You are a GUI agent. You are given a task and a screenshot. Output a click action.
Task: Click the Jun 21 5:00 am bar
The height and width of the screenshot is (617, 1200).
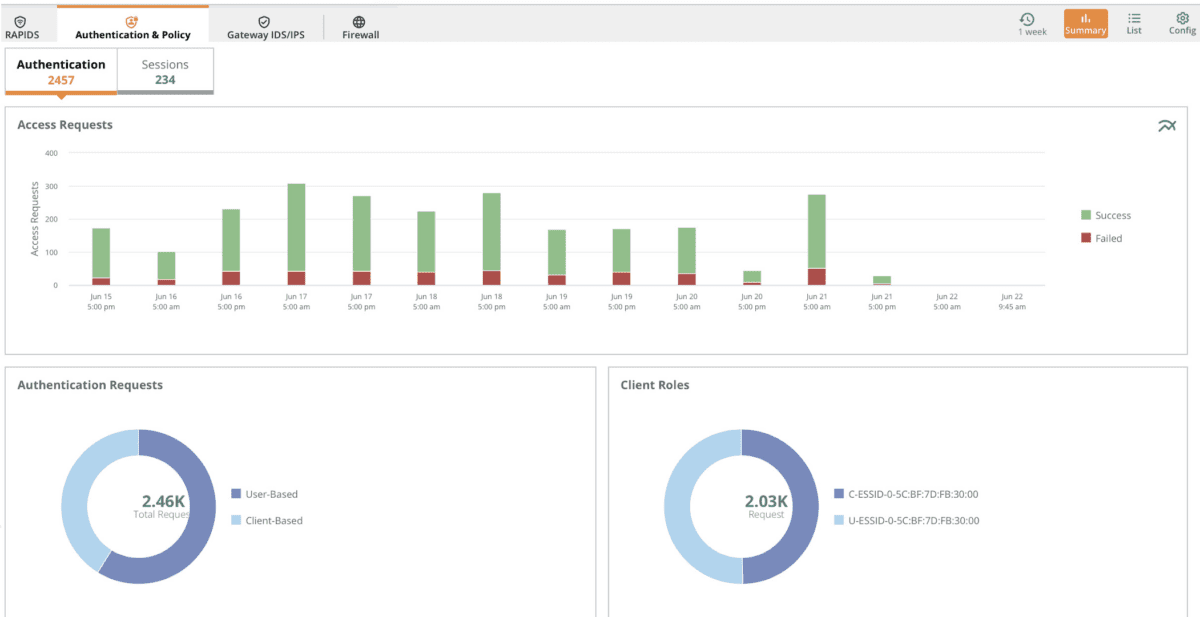(x=817, y=232)
